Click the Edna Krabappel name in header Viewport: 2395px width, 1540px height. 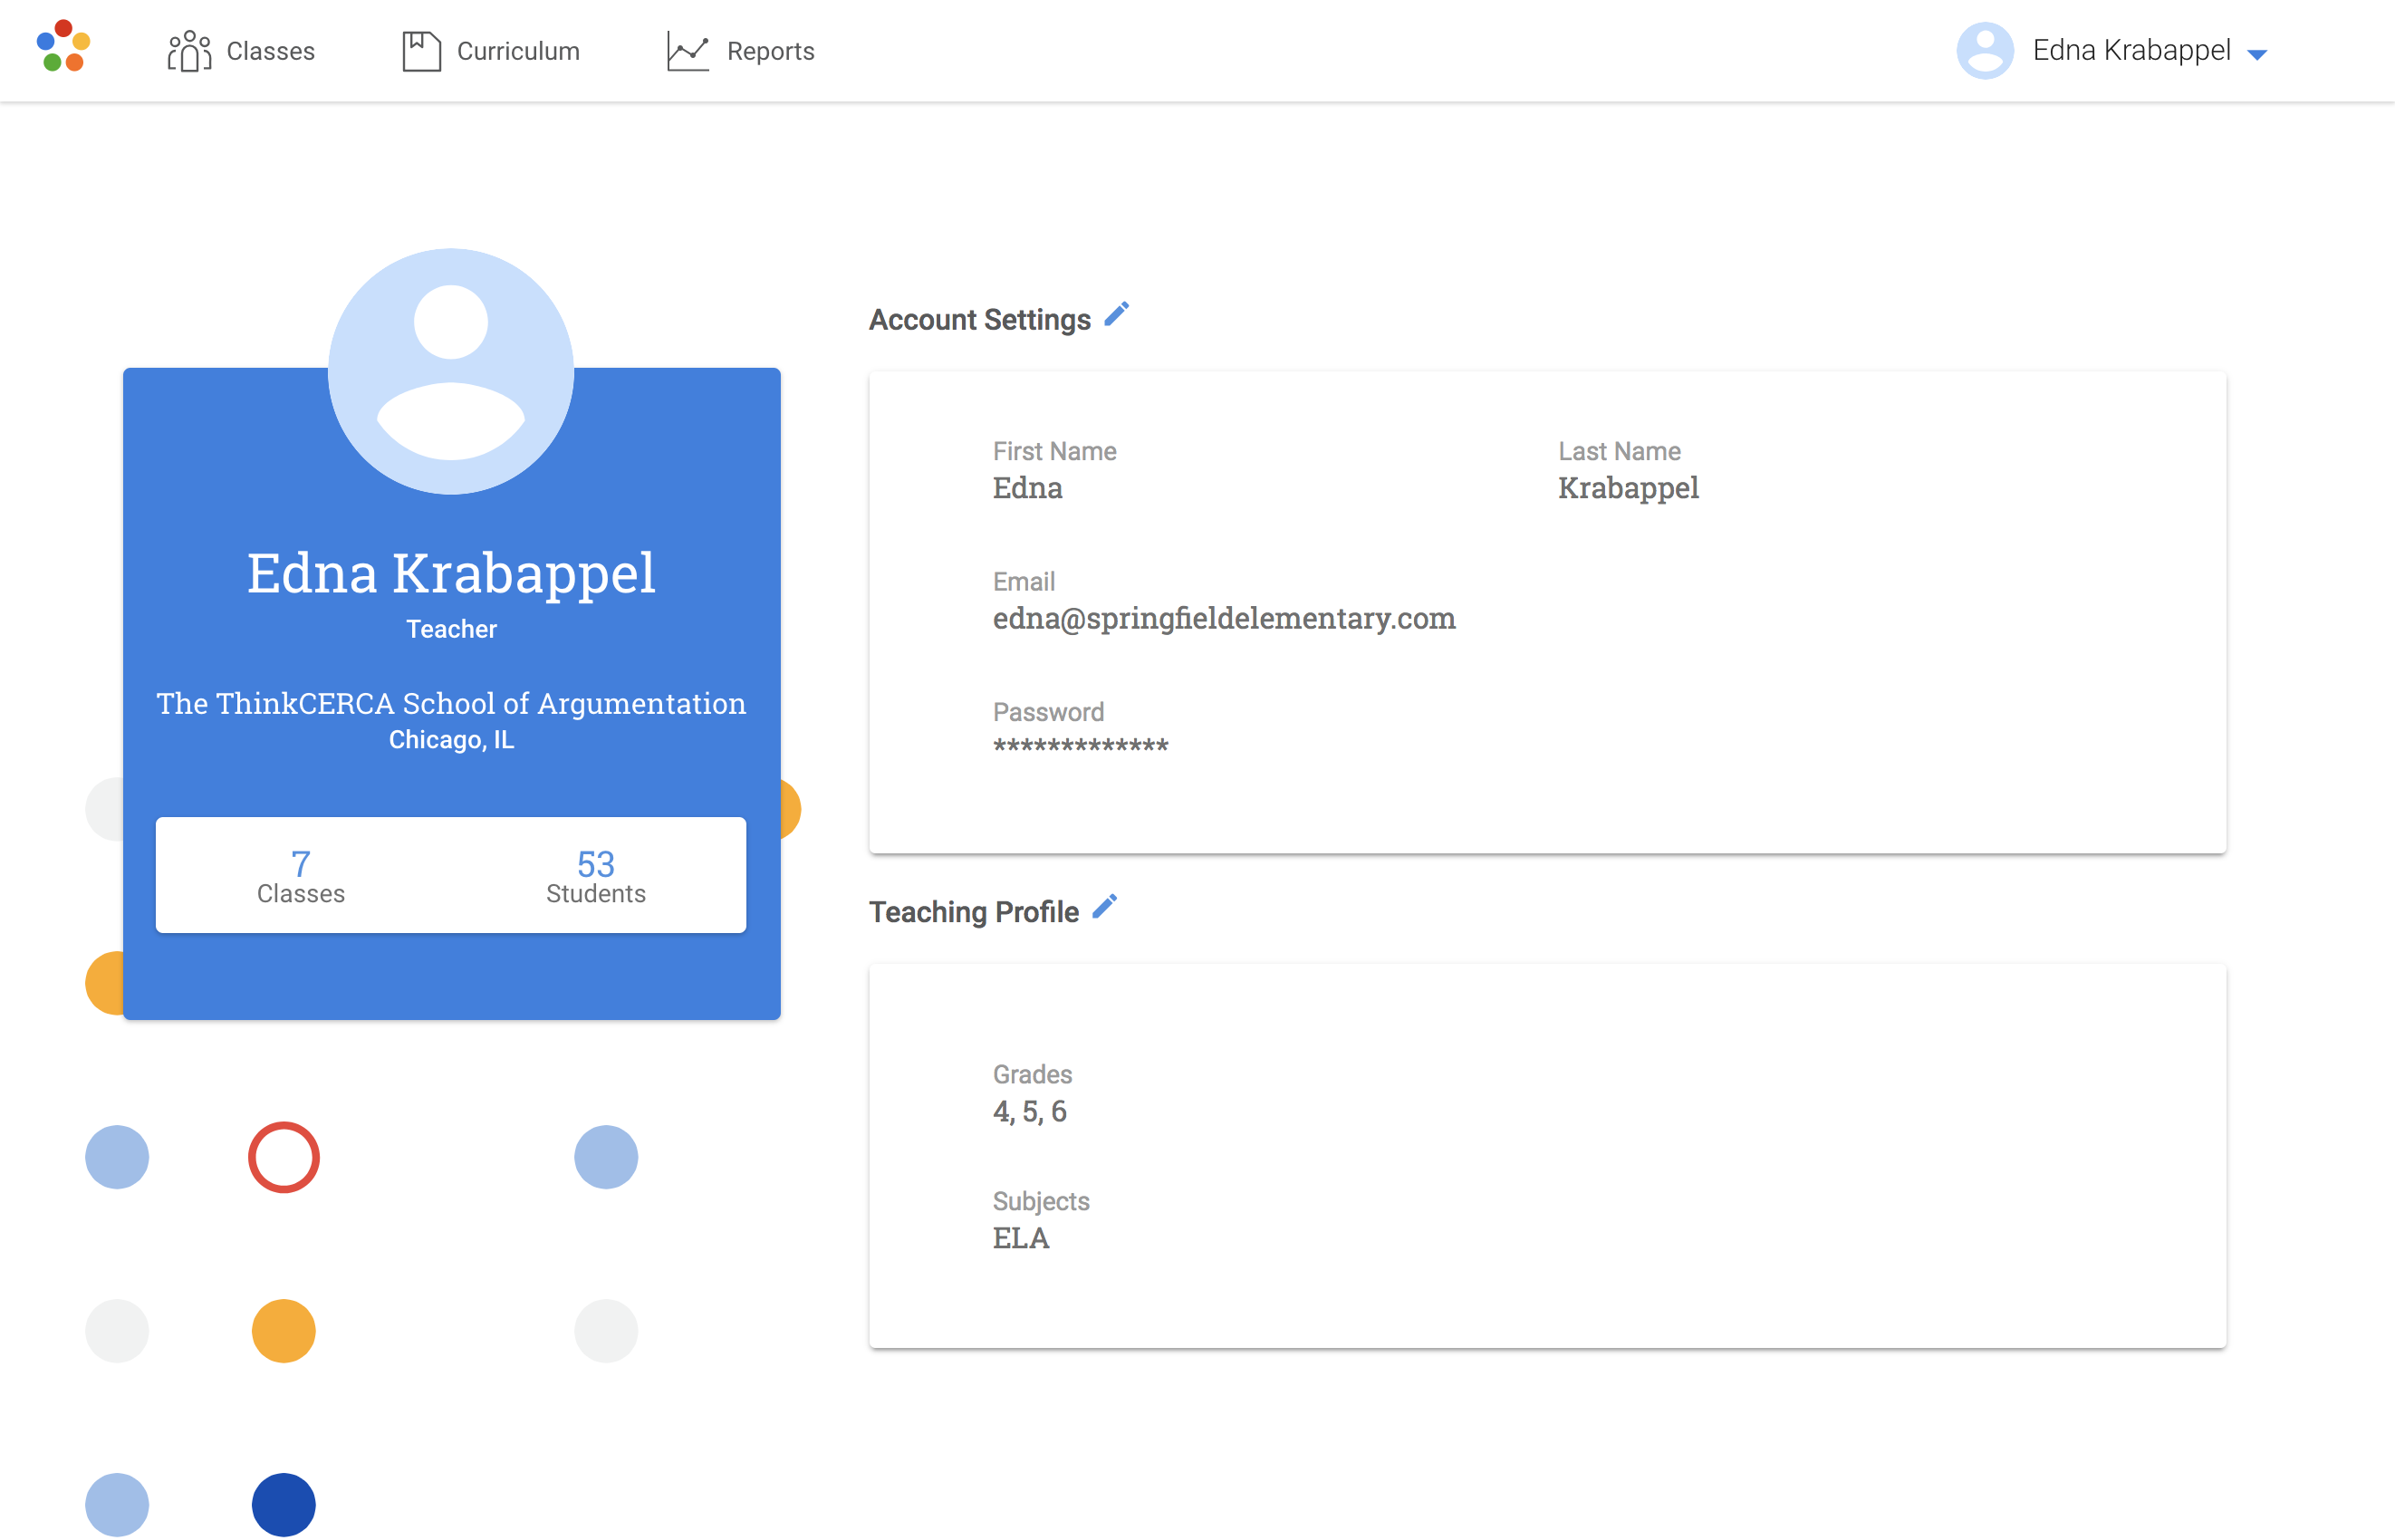click(x=2131, y=50)
